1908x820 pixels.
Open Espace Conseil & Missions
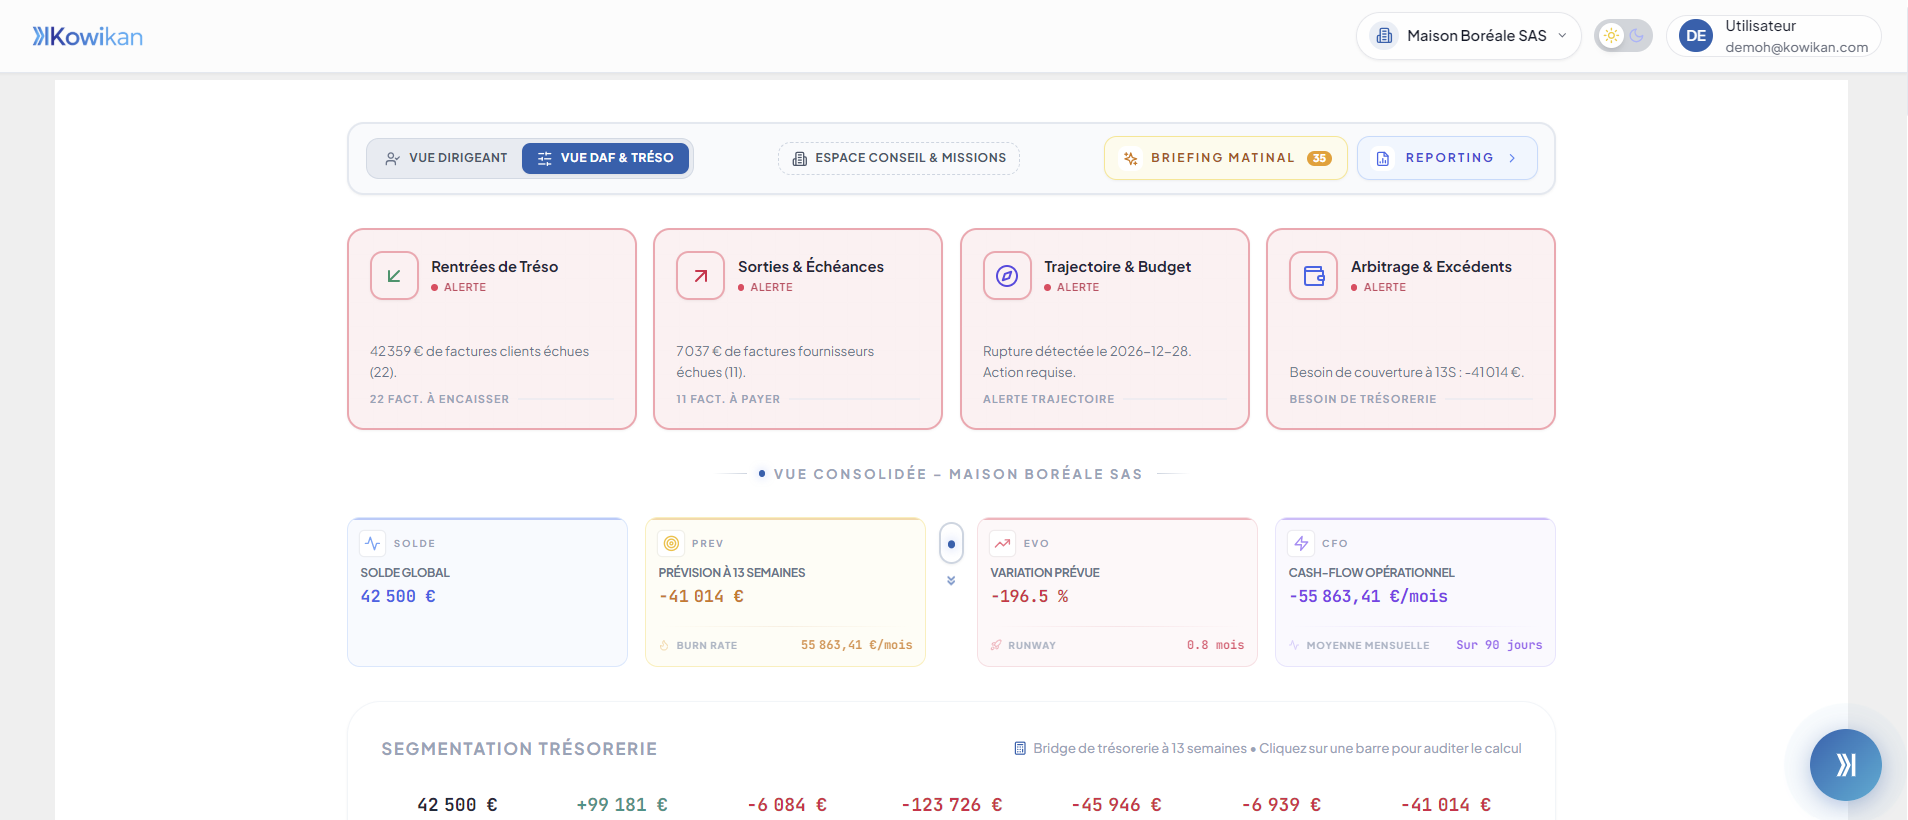pos(898,158)
